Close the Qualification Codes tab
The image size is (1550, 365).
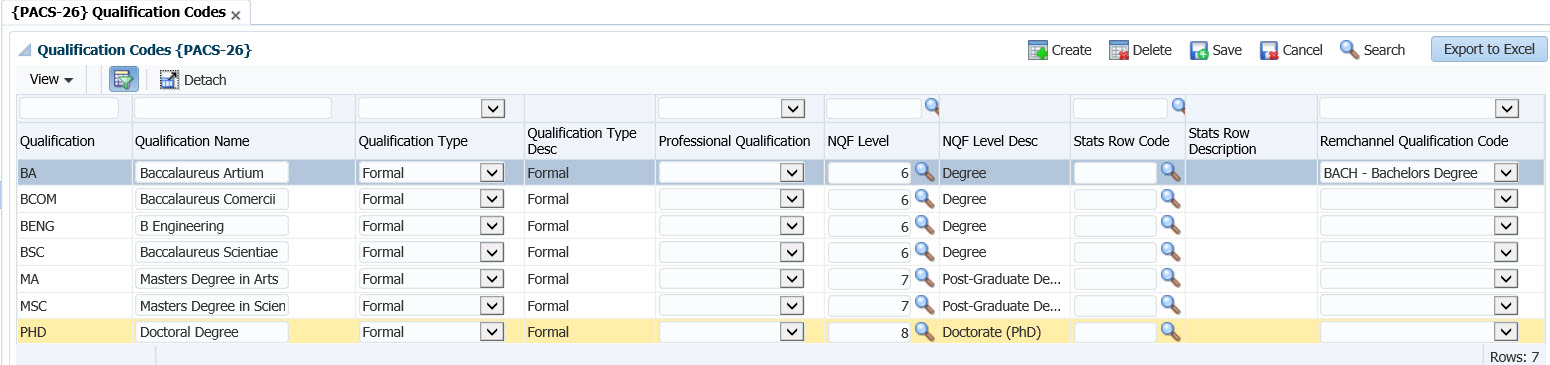235,16
